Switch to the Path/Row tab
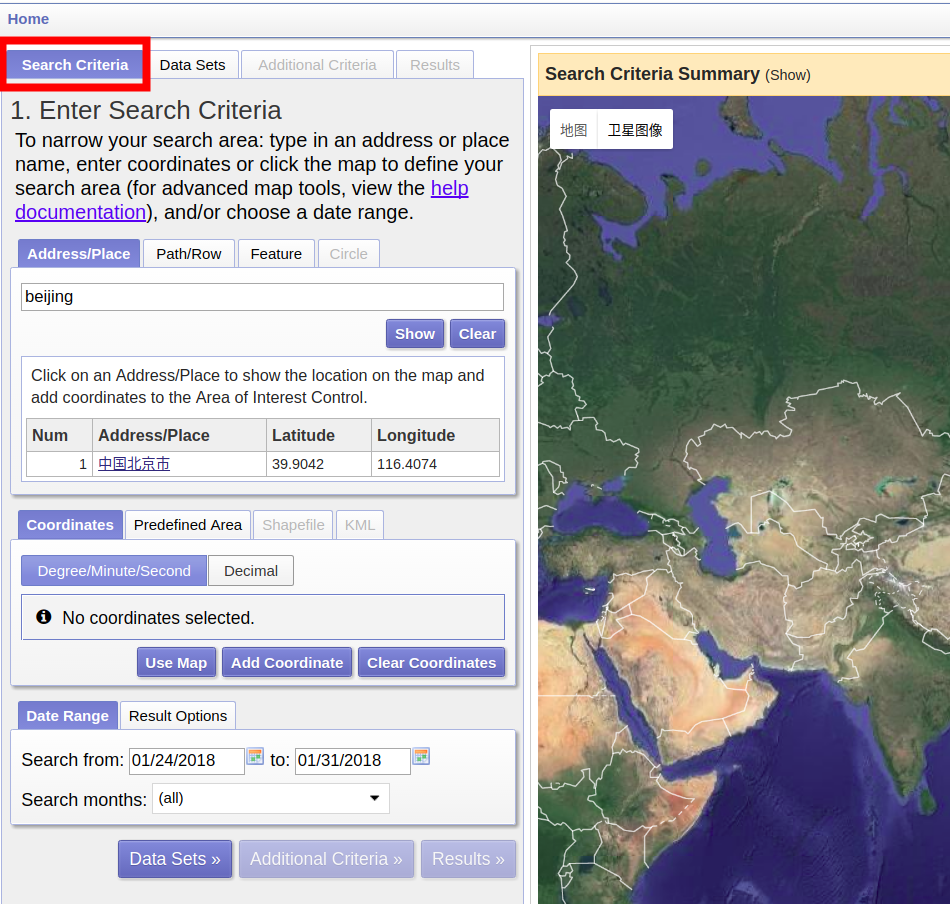This screenshot has width=950, height=904. 188,254
